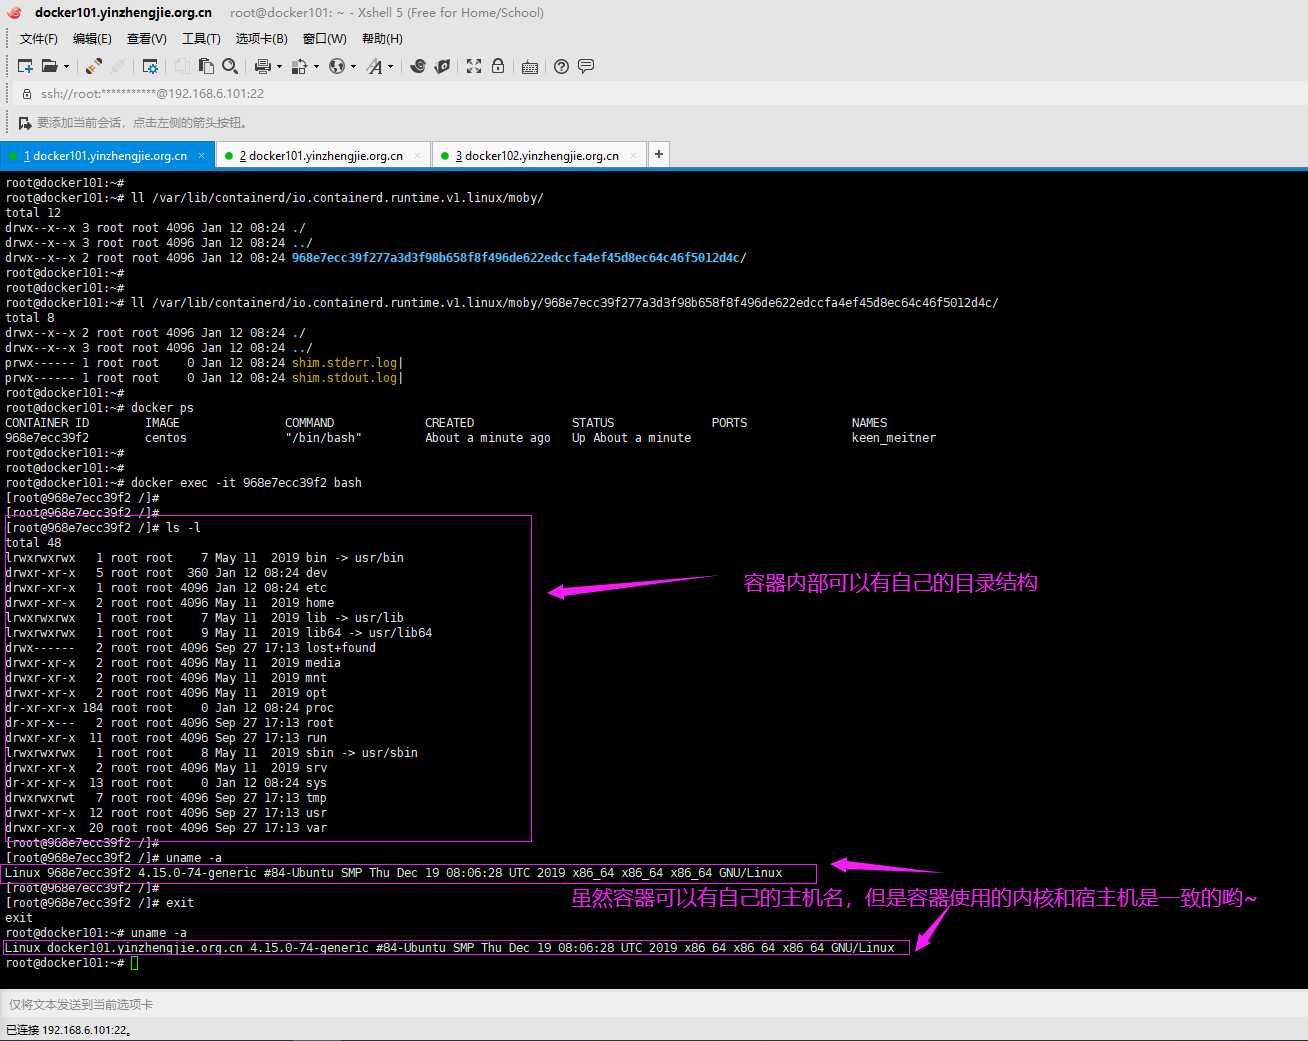Click the Font icon
The width and height of the screenshot is (1308, 1041).
click(x=374, y=66)
